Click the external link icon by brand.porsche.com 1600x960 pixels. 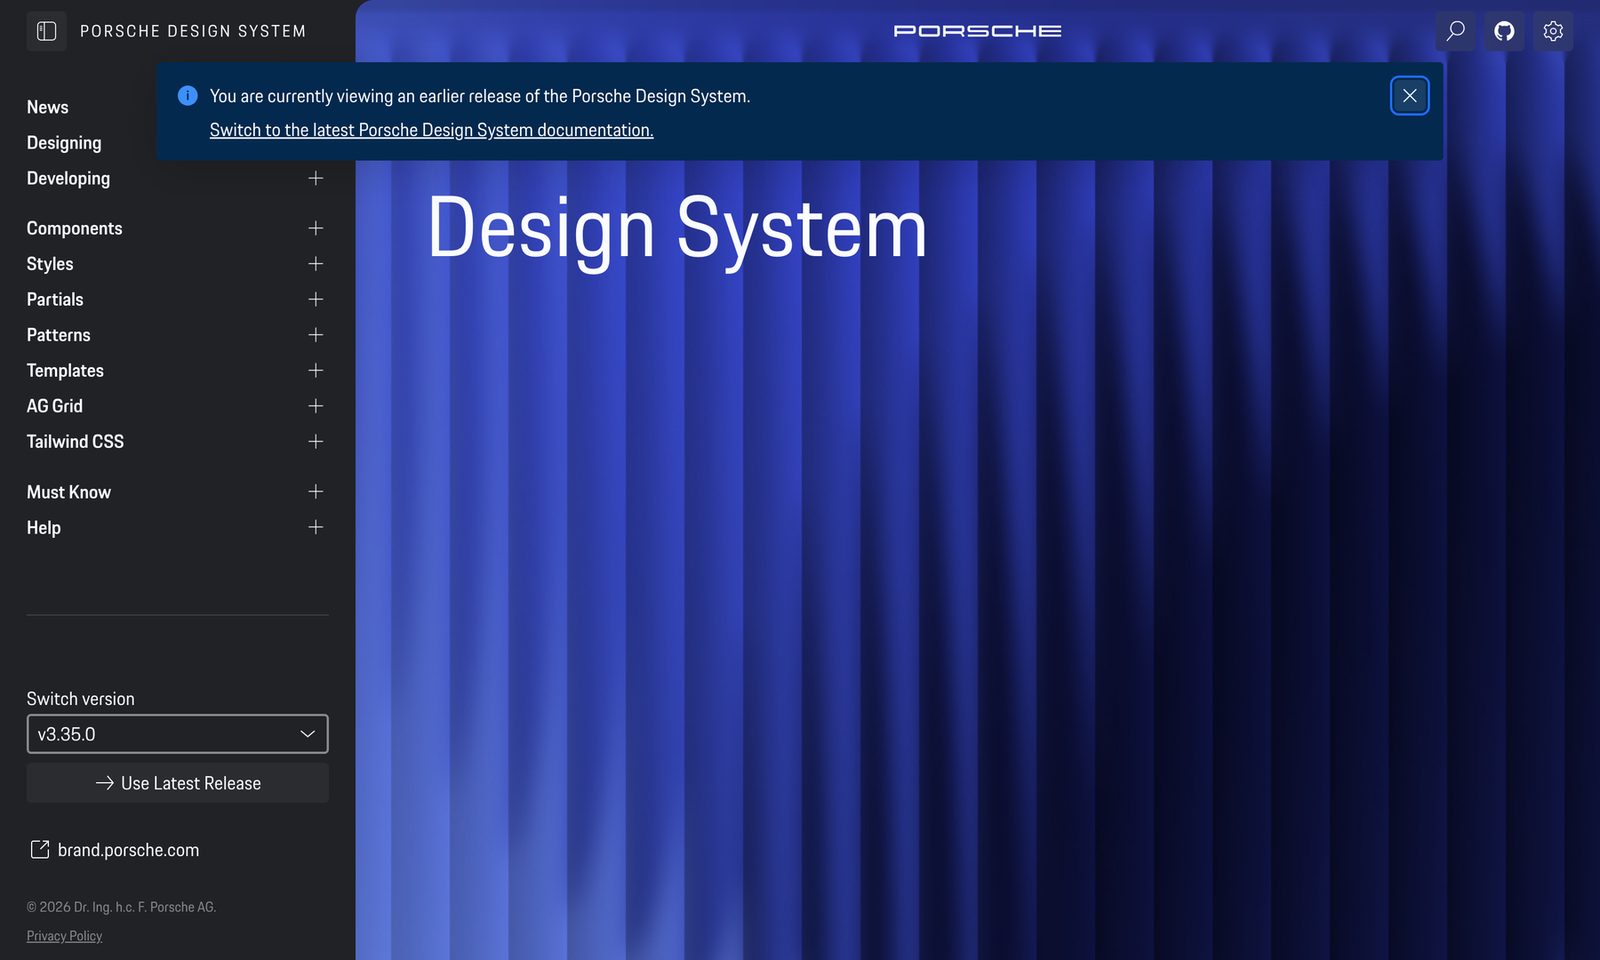(x=40, y=850)
